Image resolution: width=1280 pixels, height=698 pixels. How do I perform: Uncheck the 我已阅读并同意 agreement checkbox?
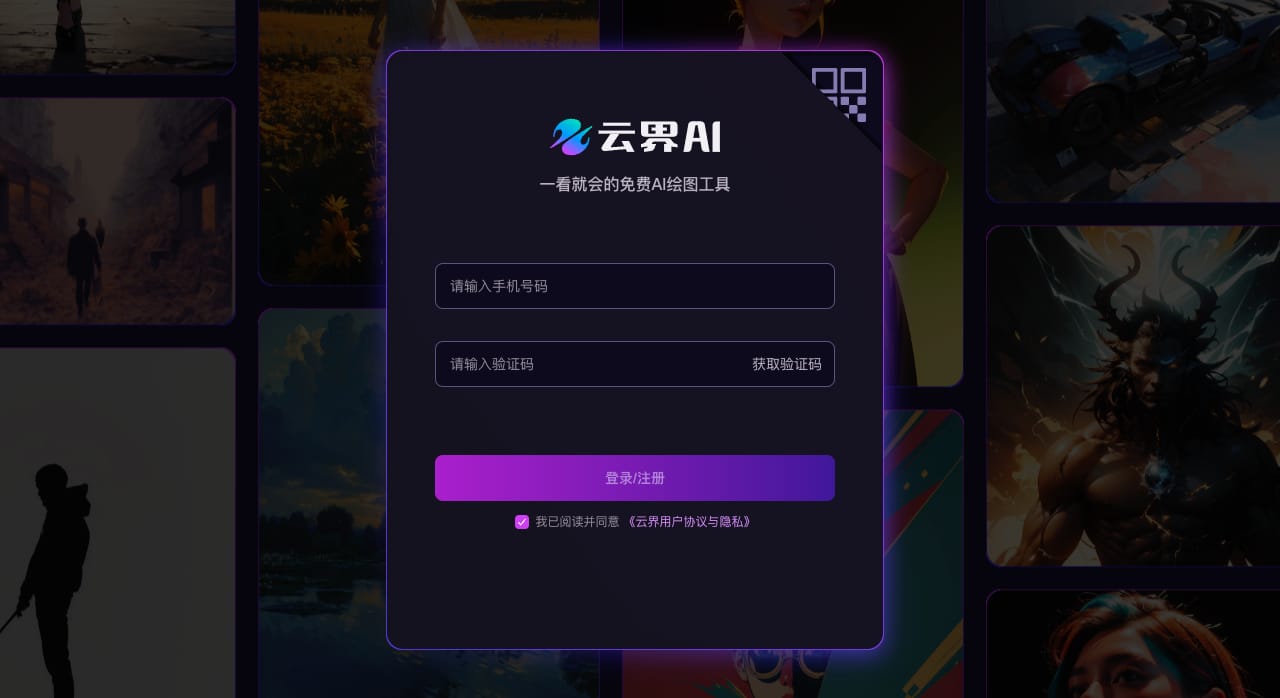coord(522,522)
